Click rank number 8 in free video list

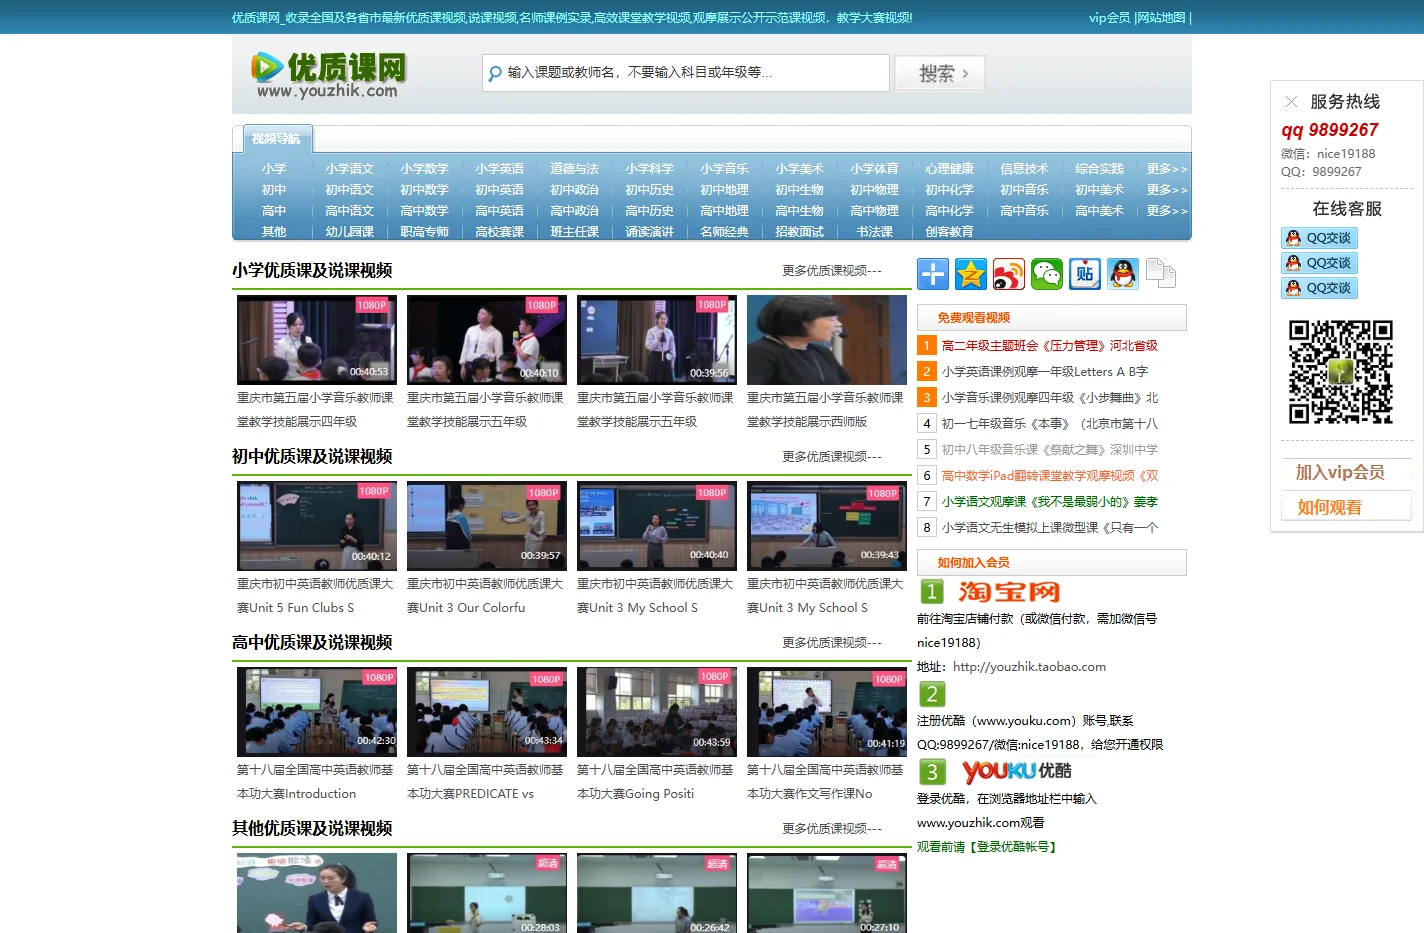coord(927,528)
